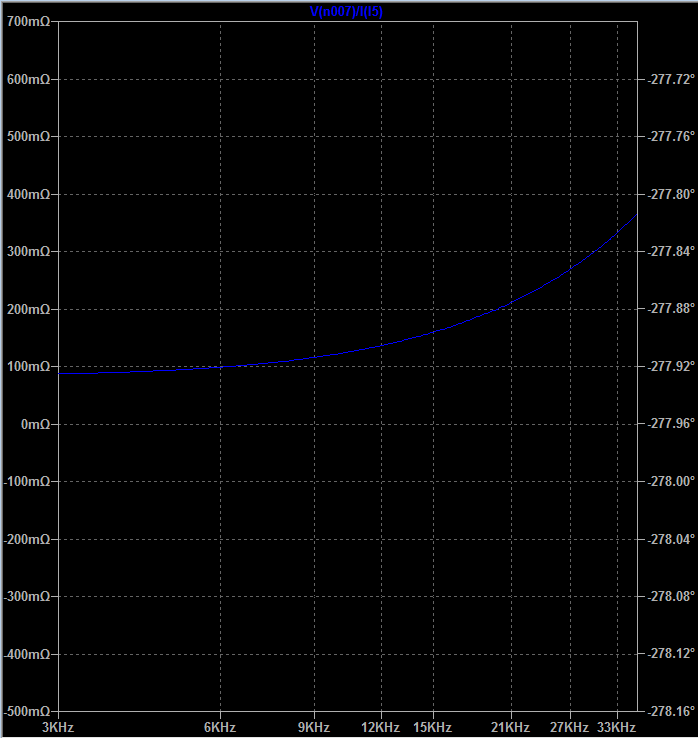Click the -200mΩ left axis label
This screenshot has width=698, height=738.
(27, 539)
